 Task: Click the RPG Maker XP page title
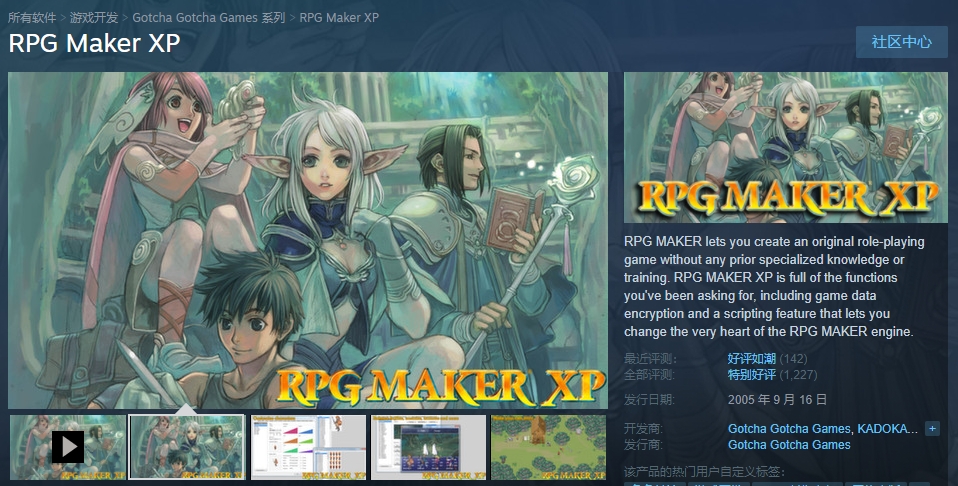(x=94, y=43)
